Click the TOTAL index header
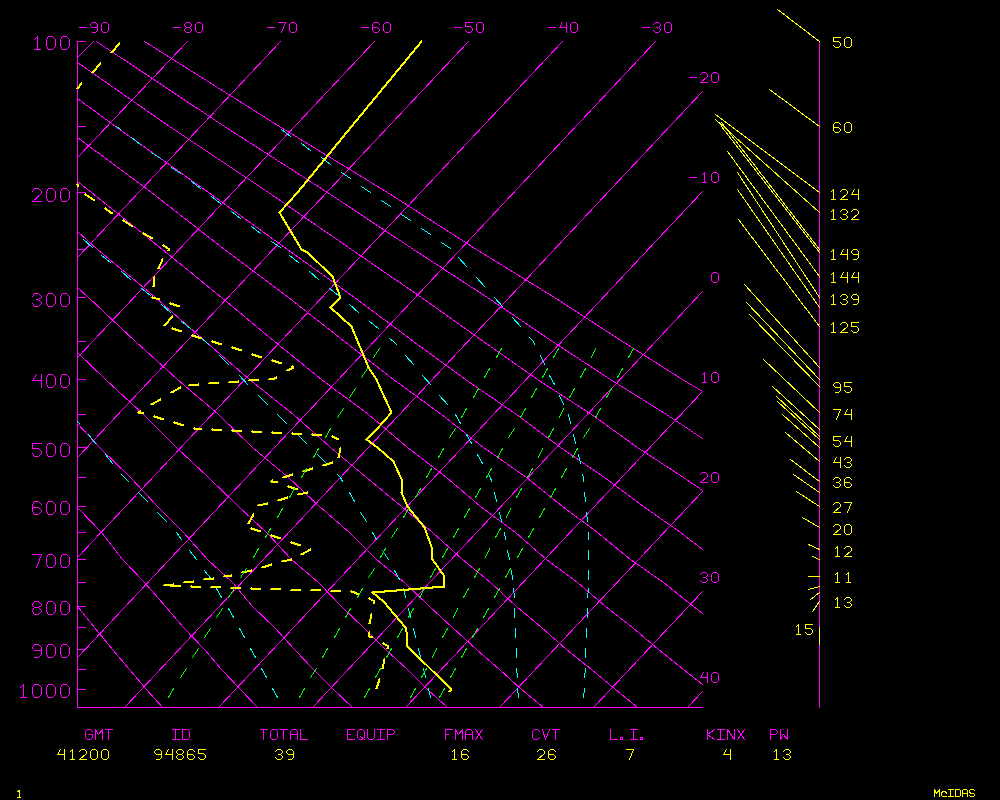Screen dimensions: 1000x800 284,735
